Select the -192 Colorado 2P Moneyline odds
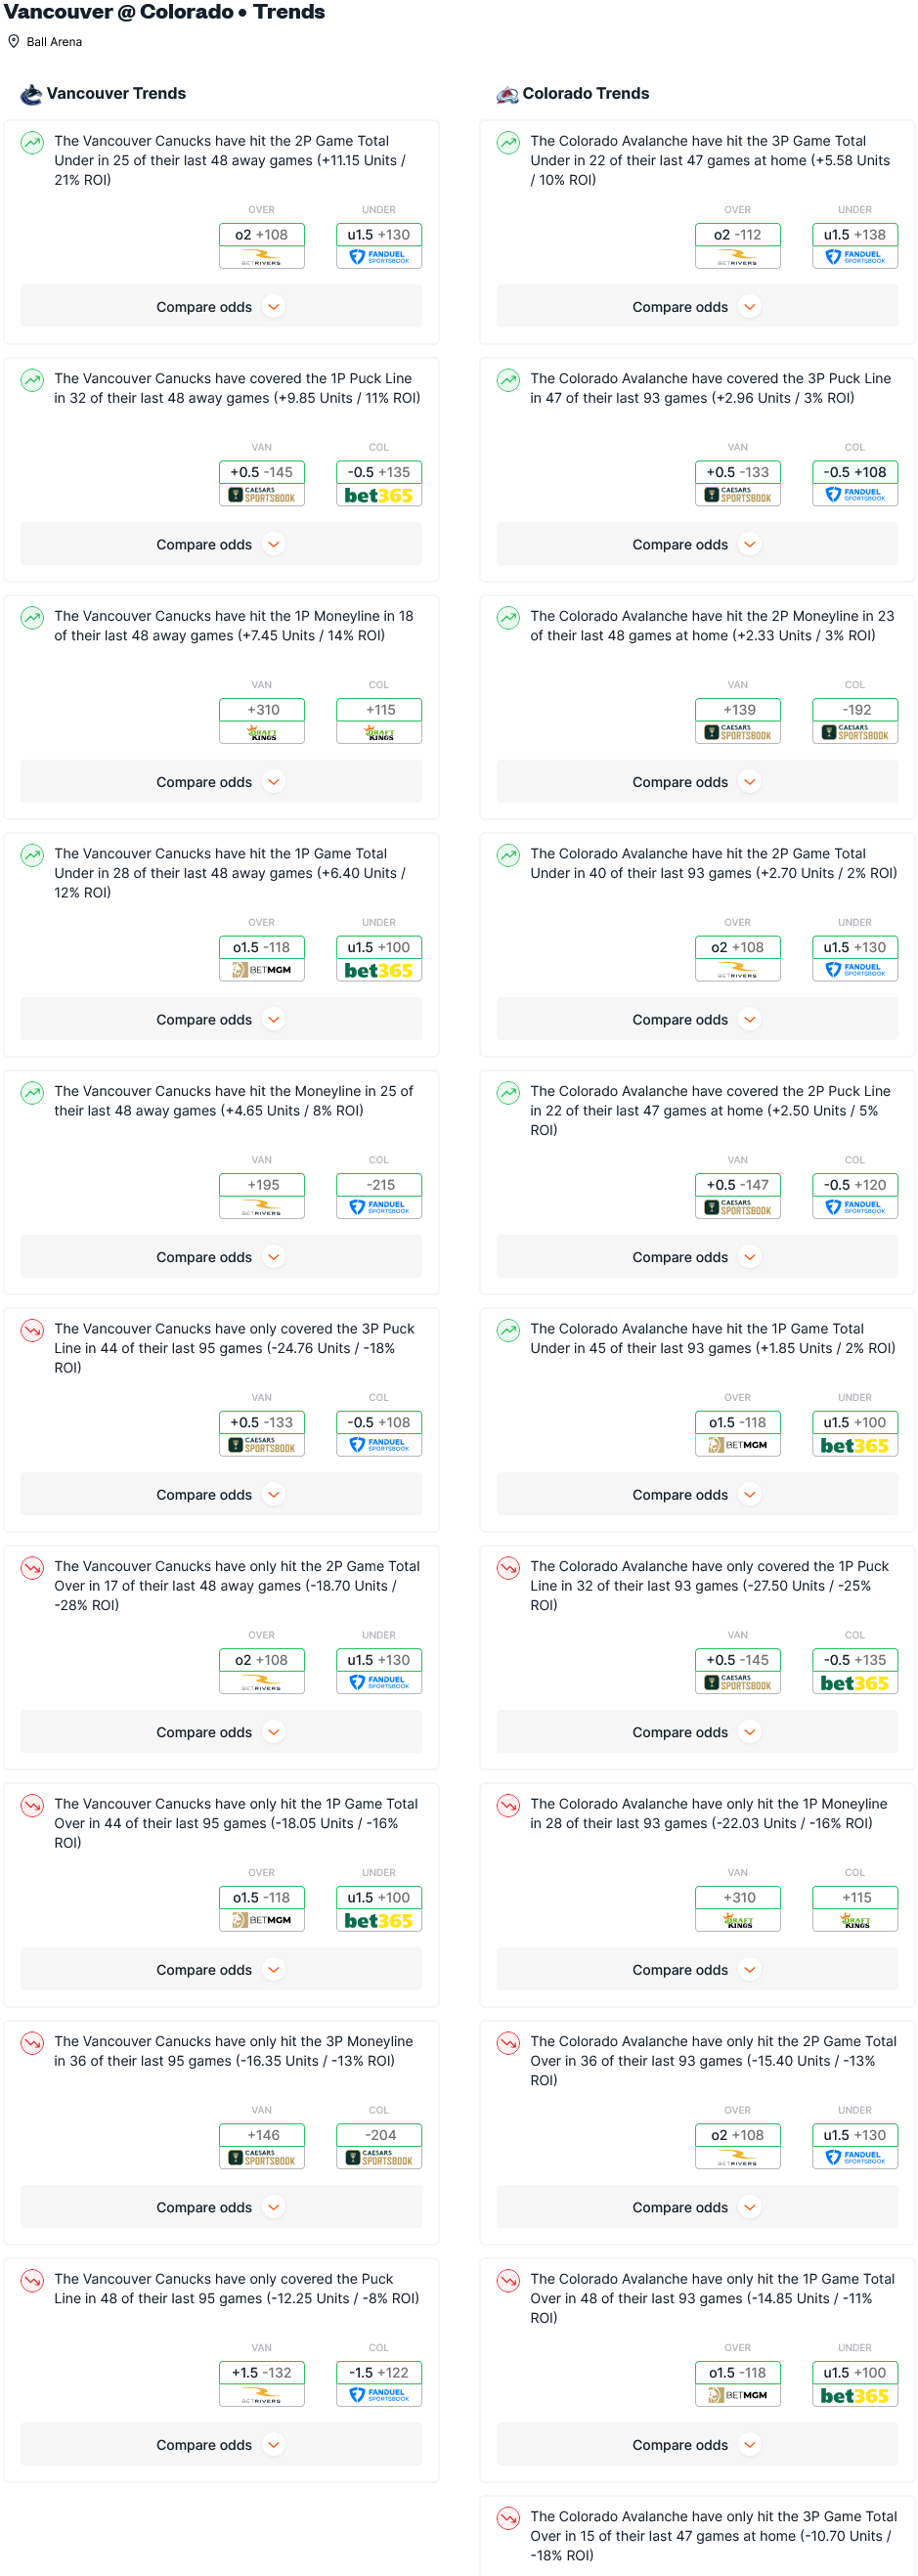 [855, 710]
